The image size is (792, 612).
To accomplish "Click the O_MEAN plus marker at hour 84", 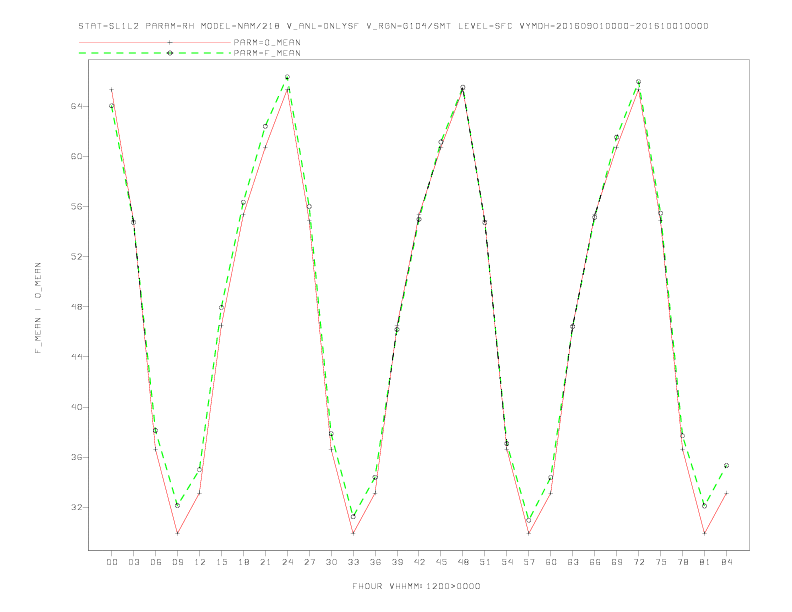I will pyautogui.click(x=726, y=493).
